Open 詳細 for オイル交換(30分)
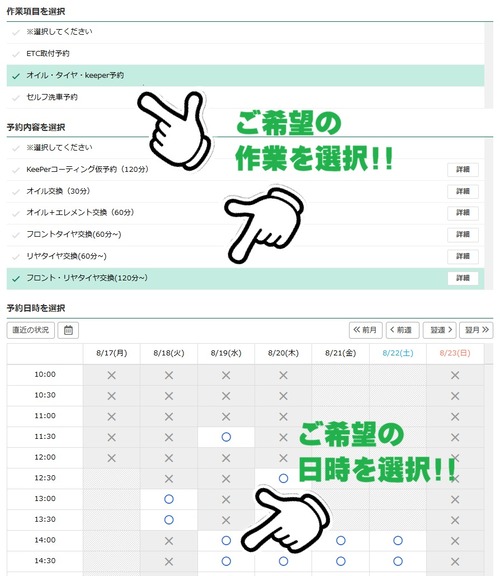The width and height of the screenshot is (500, 576). (x=463, y=191)
